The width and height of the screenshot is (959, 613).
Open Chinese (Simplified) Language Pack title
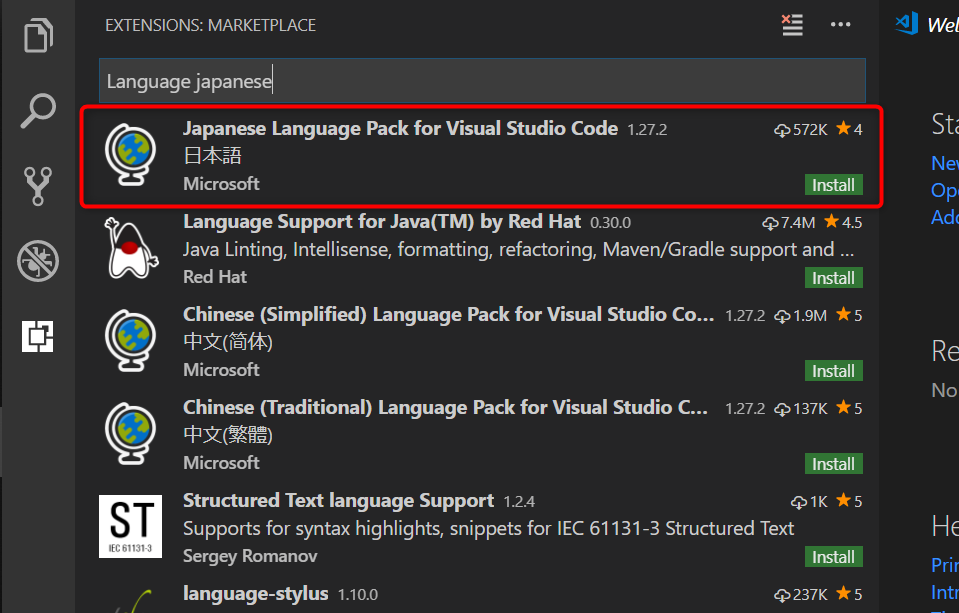pos(448,314)
